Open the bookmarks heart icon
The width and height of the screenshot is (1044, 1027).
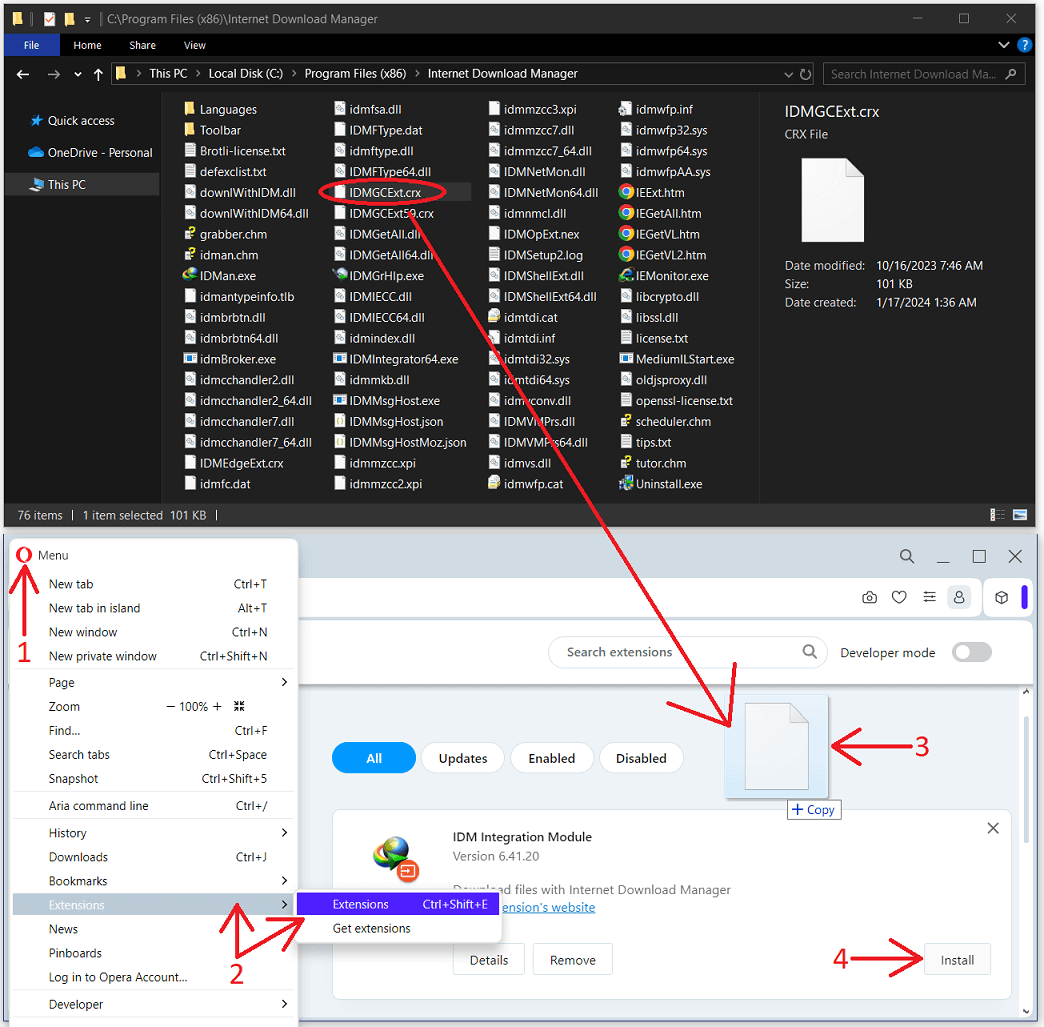point(899,596)
